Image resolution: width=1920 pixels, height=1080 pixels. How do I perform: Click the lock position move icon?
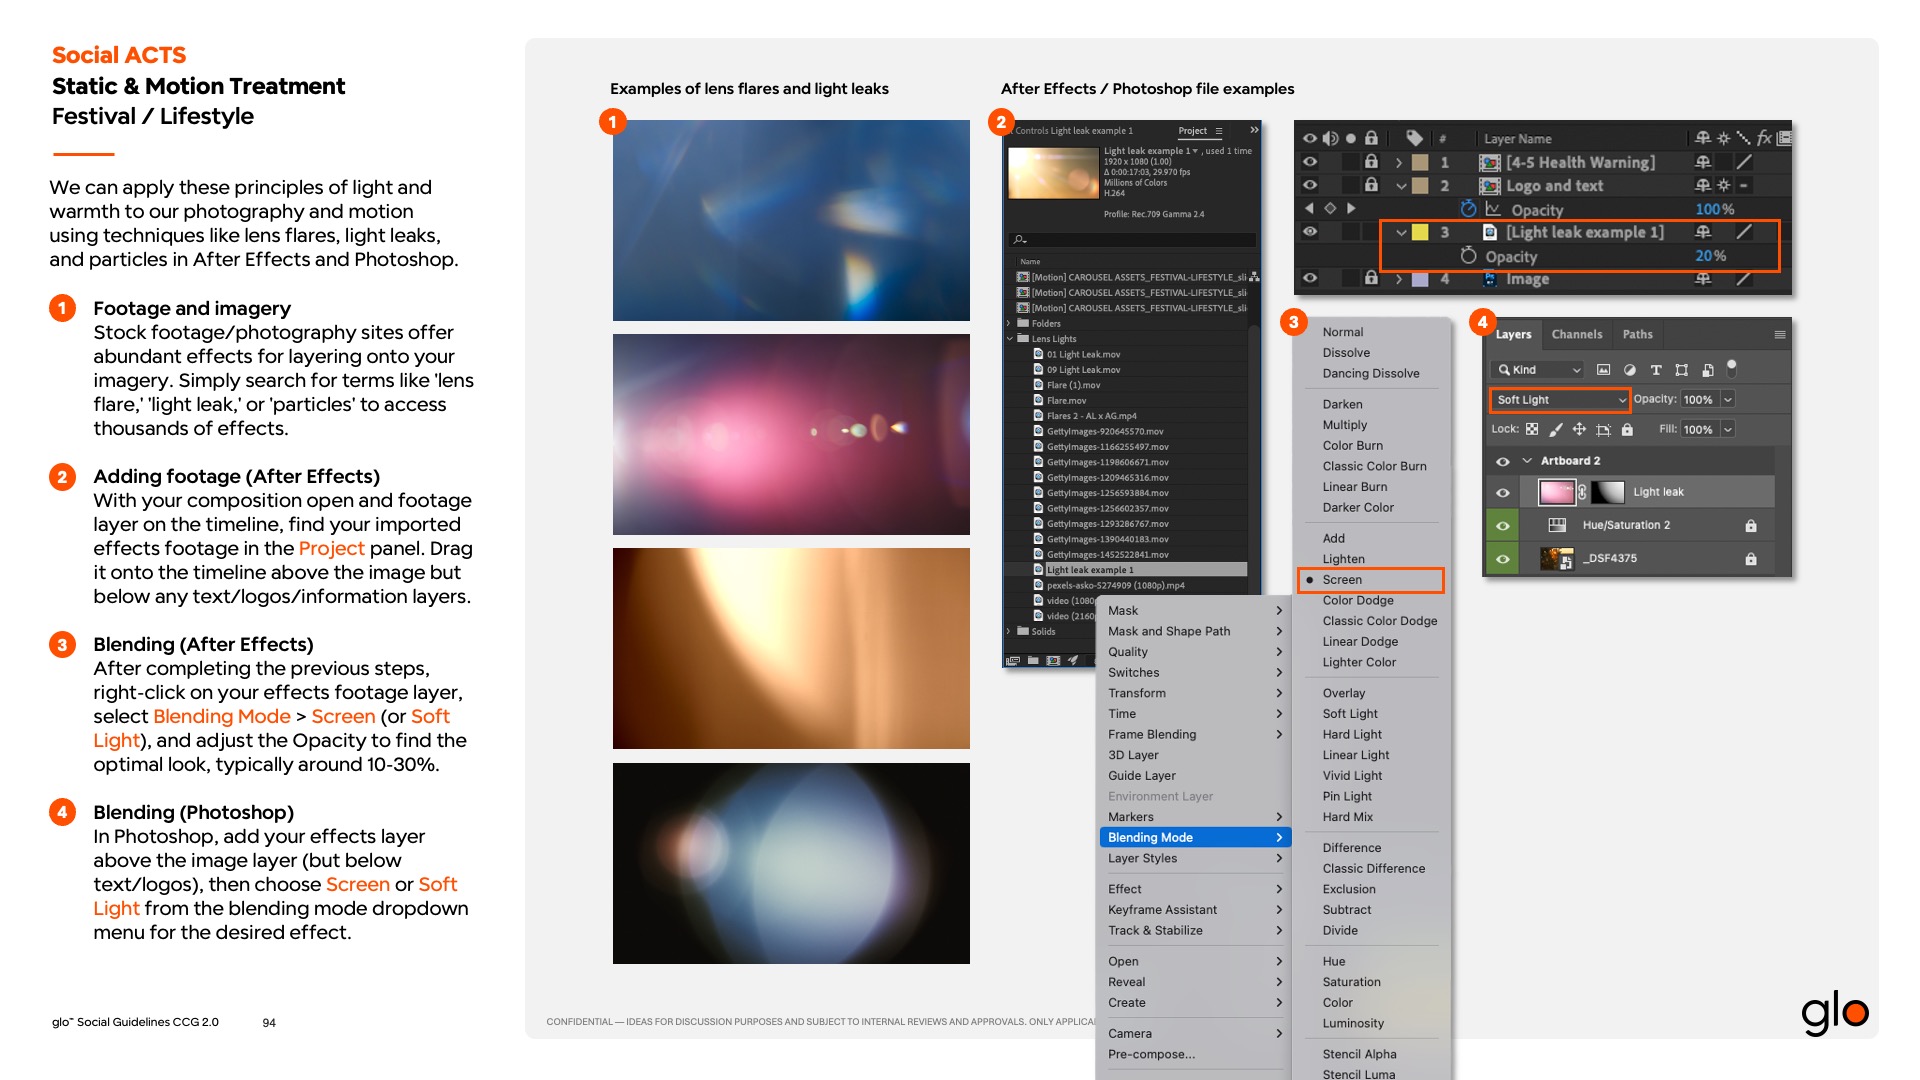pyautogui.click(x=1579, y=429)
